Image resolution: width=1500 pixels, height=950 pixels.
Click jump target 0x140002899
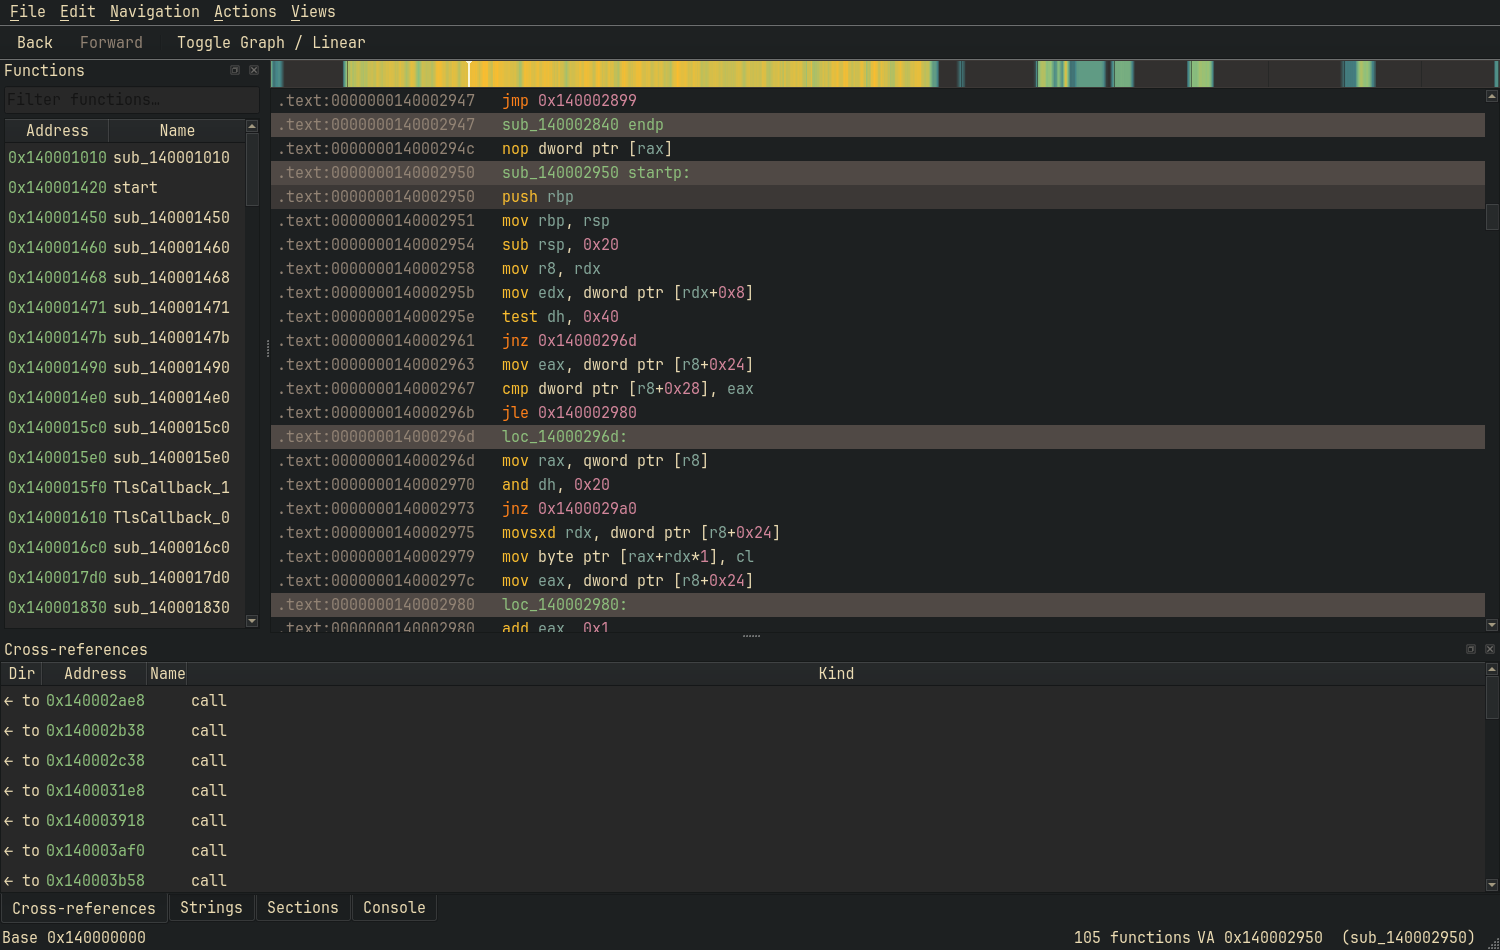(587, 101)
